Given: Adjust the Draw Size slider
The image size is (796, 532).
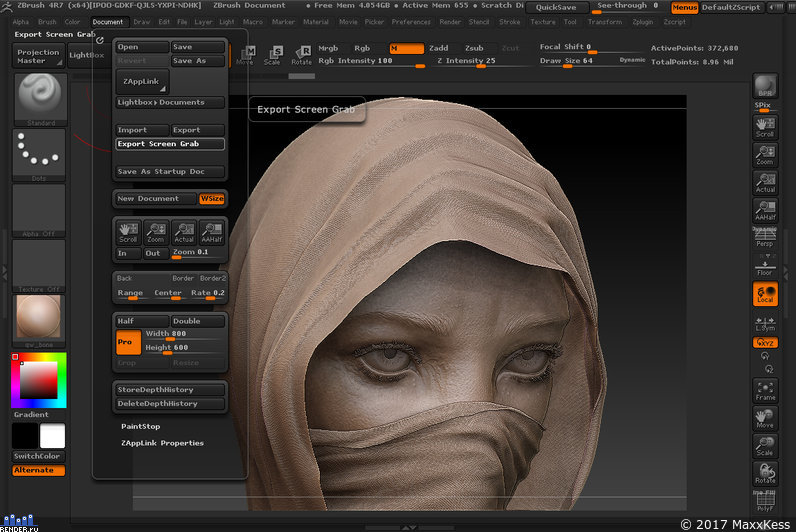Looking at the screenshot, I should (x=577, y=61).
